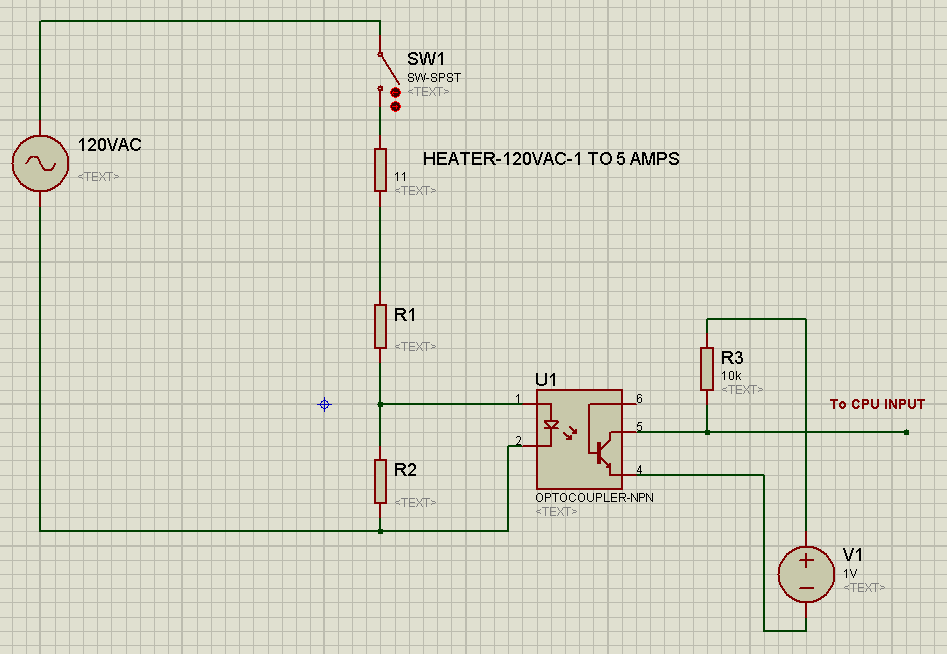Select the heater resistor above R1

(x=380, y=169)
